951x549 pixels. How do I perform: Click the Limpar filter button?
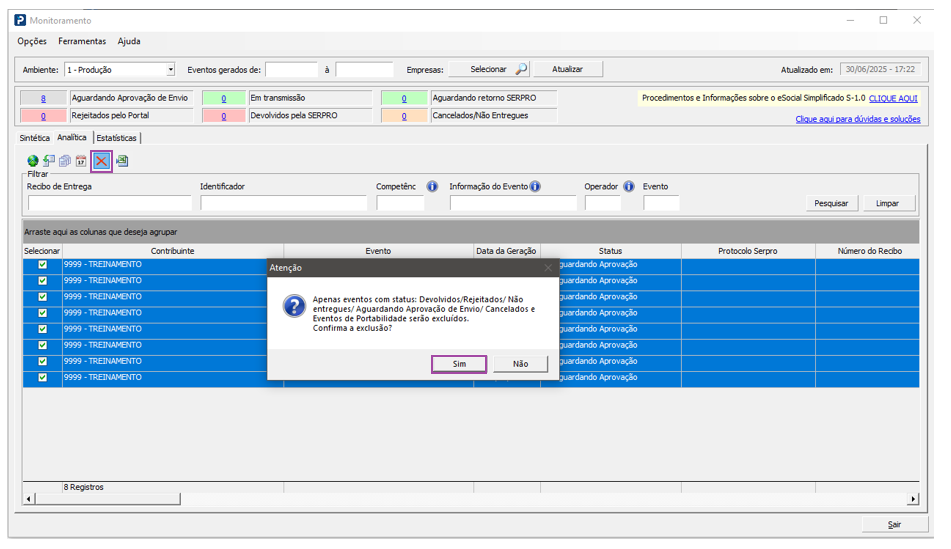887,203
